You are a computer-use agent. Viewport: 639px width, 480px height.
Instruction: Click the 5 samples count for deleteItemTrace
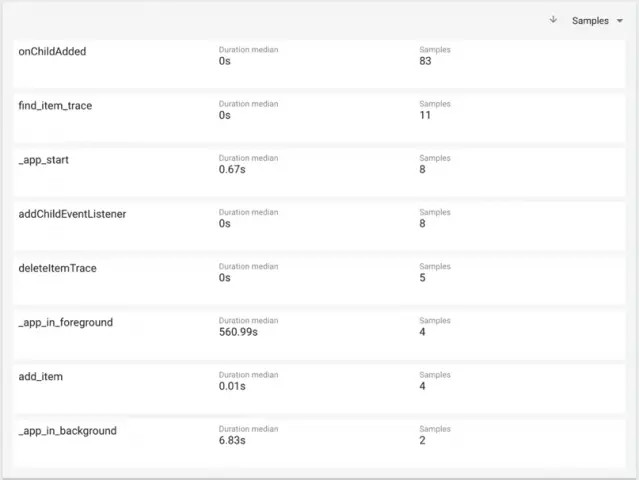coord(422,278)
